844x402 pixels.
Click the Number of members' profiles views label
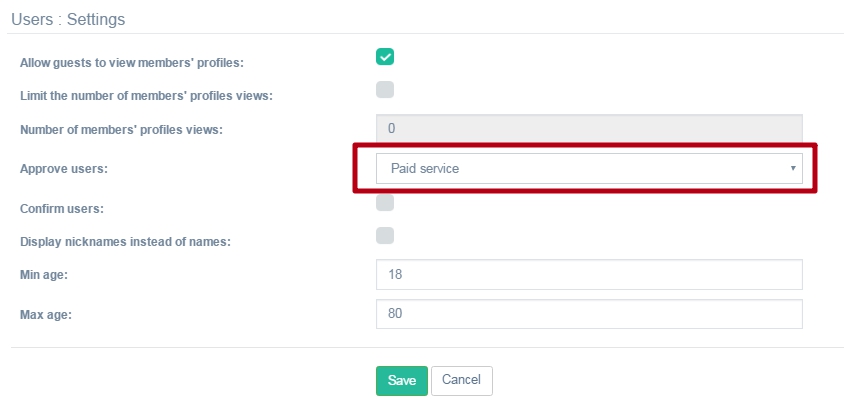coord(121,129)
